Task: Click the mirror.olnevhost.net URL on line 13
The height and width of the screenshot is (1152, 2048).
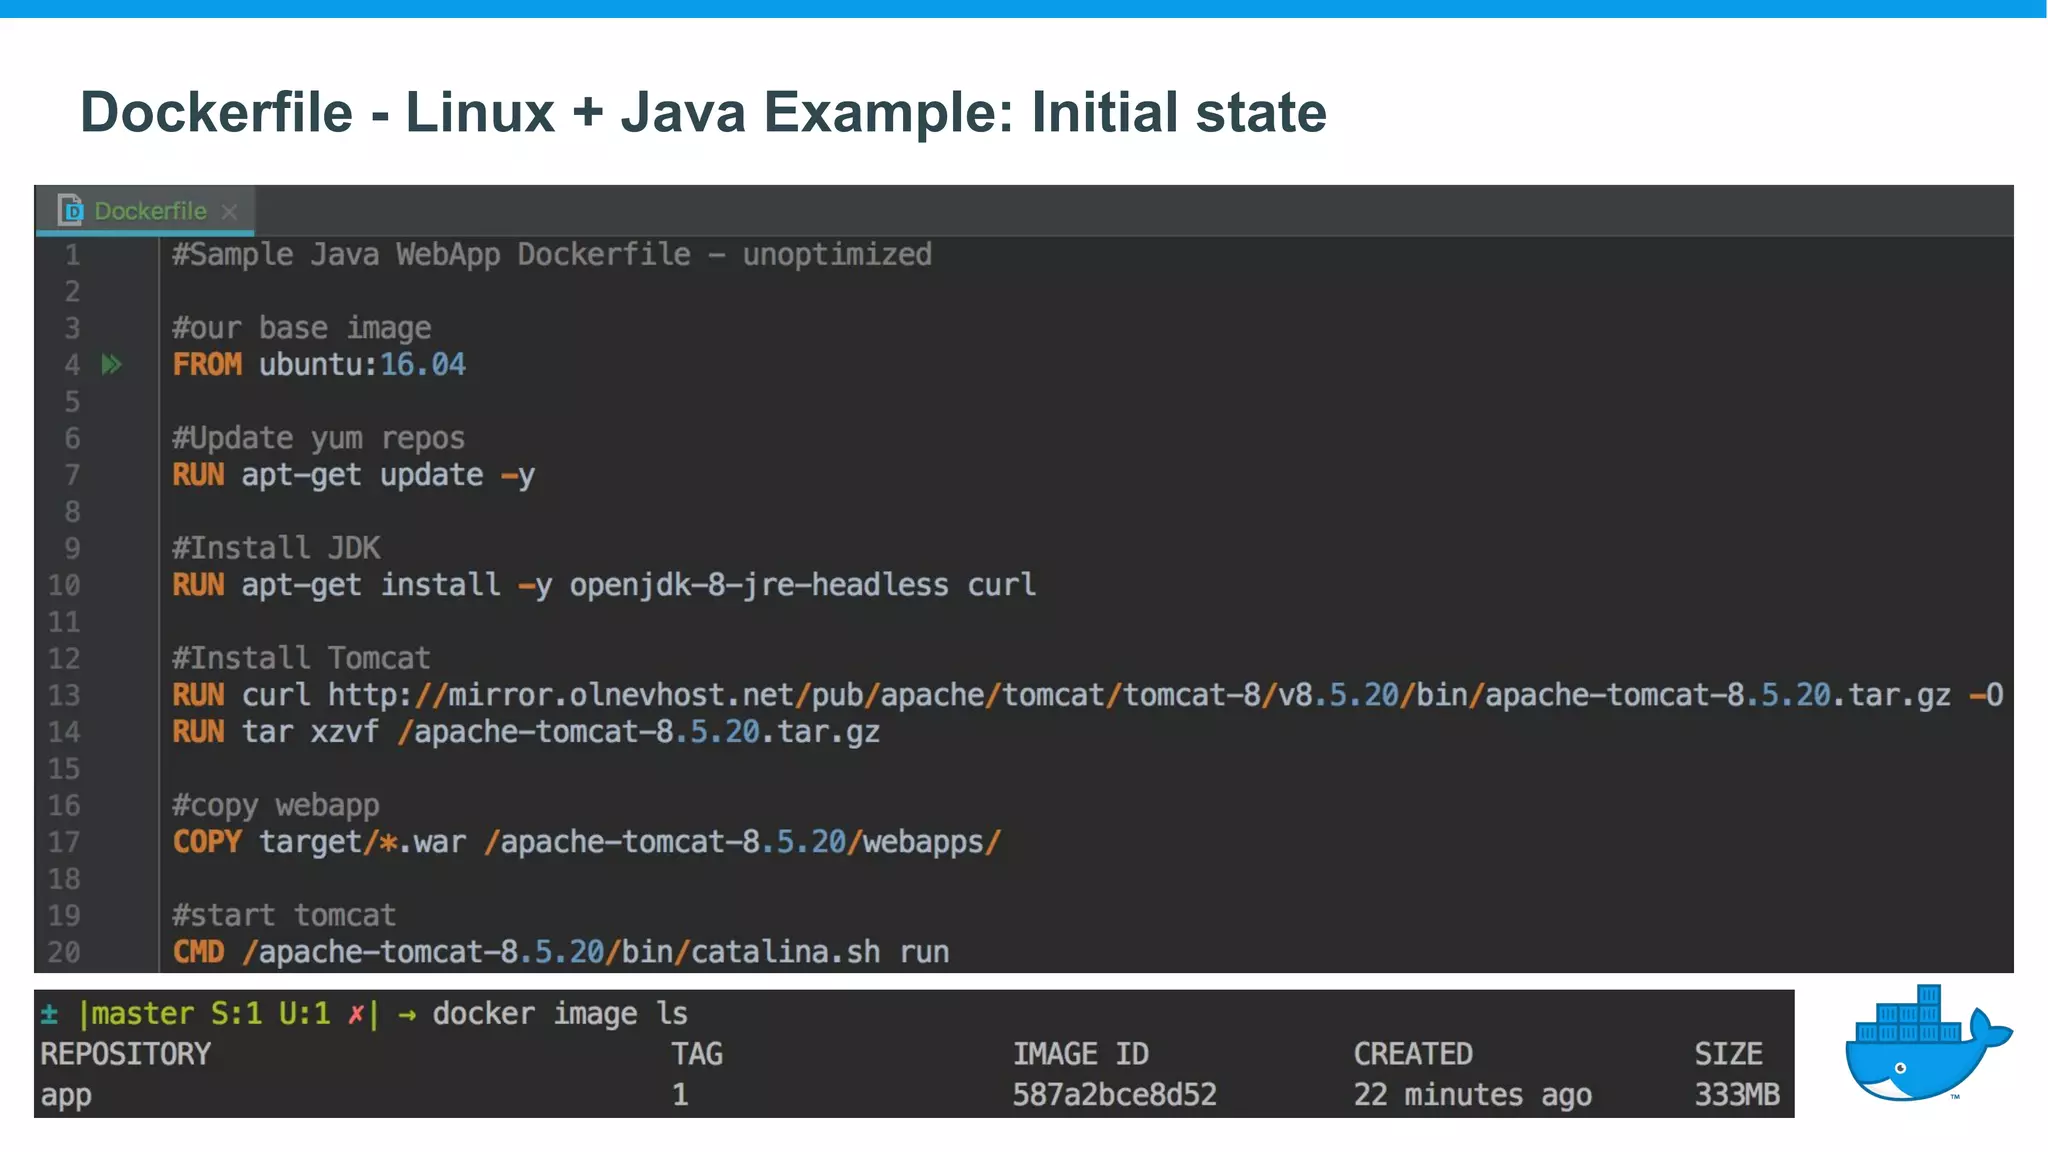Action: 1139,695
